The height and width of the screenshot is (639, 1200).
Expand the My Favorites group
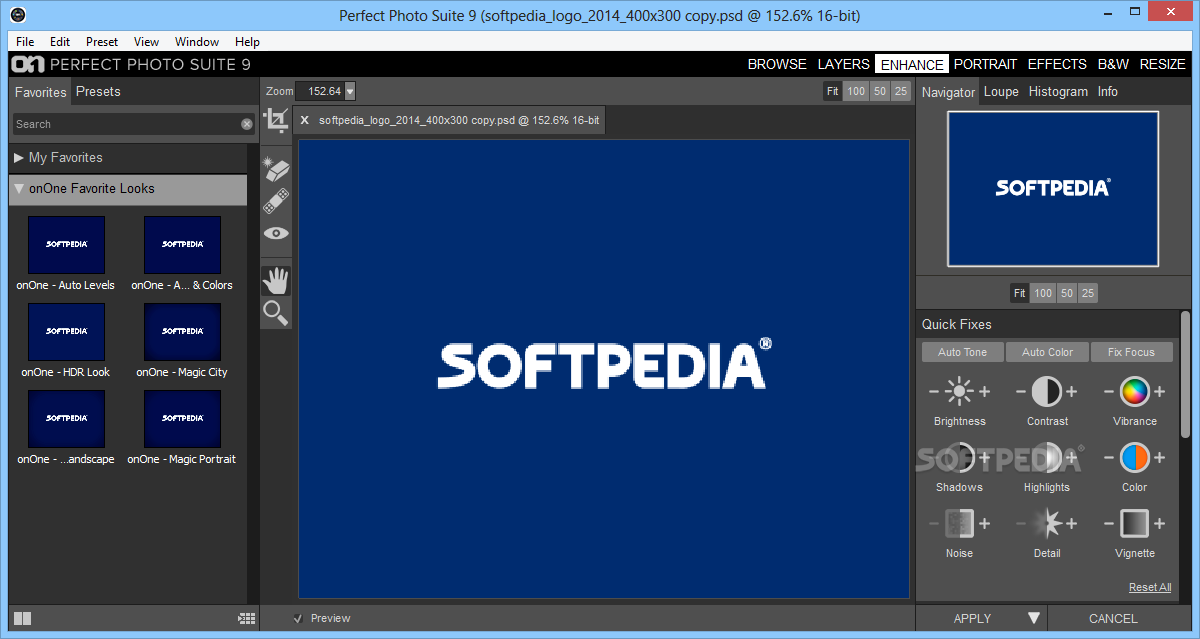(19, 158)
